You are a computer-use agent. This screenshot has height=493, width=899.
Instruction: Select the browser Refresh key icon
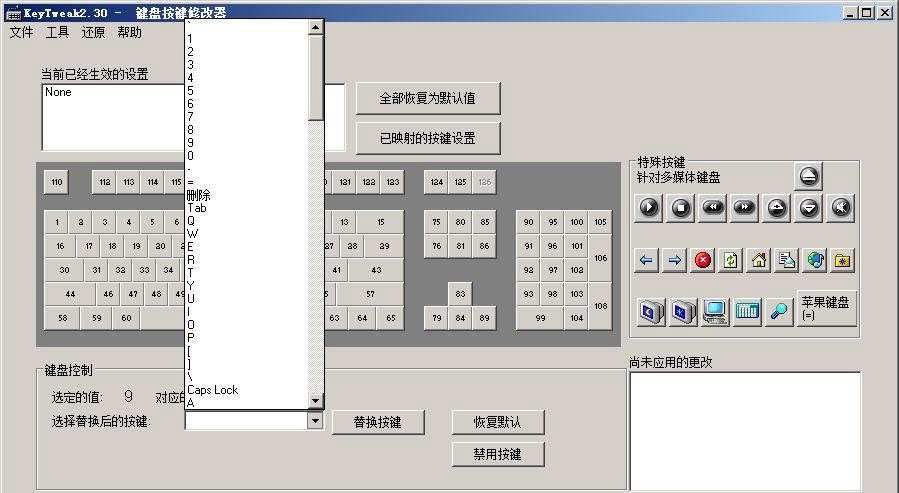730,260
